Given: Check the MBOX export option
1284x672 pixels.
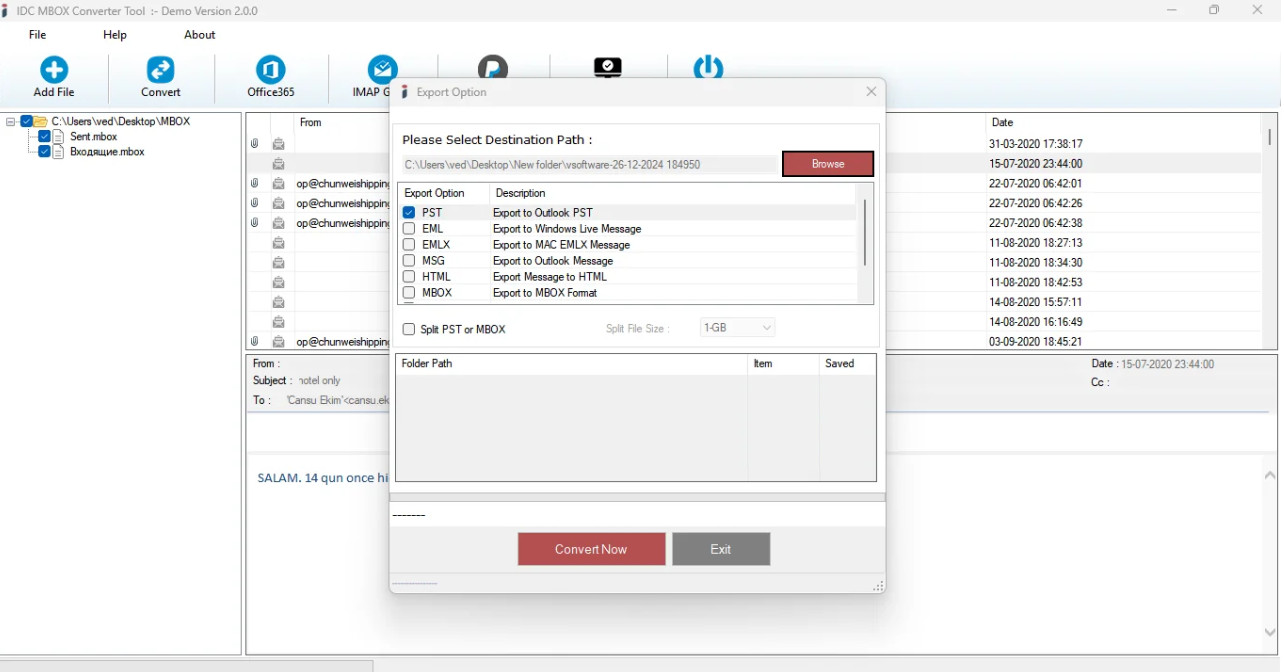Looking at the screenshot, I should [409, 293].
